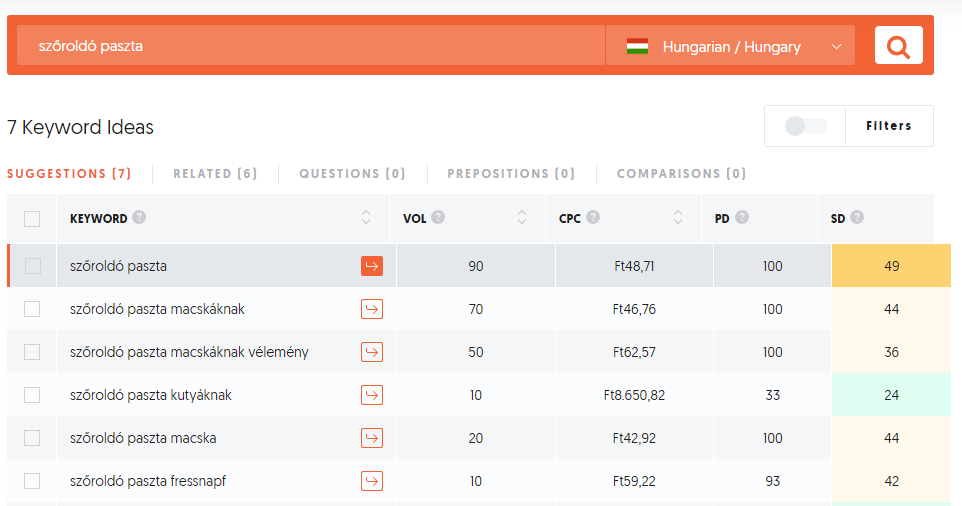Toggle the switch beside Filters
This screenshot has width=962, height=506.
[806, 126]
